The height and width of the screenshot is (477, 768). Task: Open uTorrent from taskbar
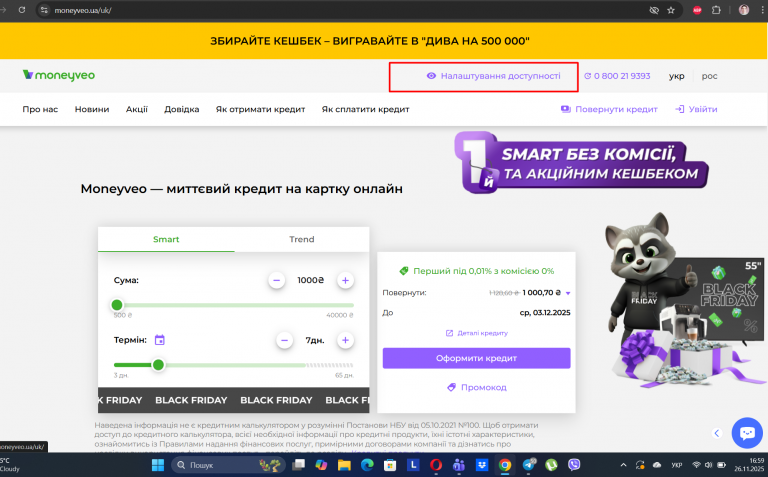[552, 465]
